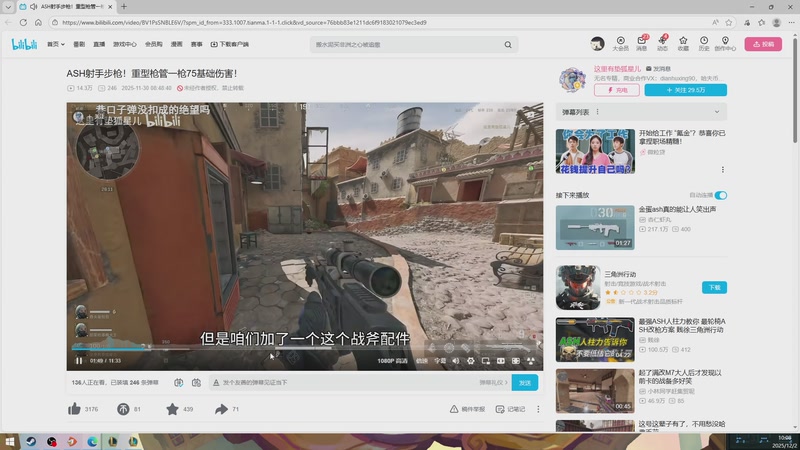Expand the 弹幕列表 panel chevron
The height and width of the screenshot is (450, 800).
(x=717, y=112)
